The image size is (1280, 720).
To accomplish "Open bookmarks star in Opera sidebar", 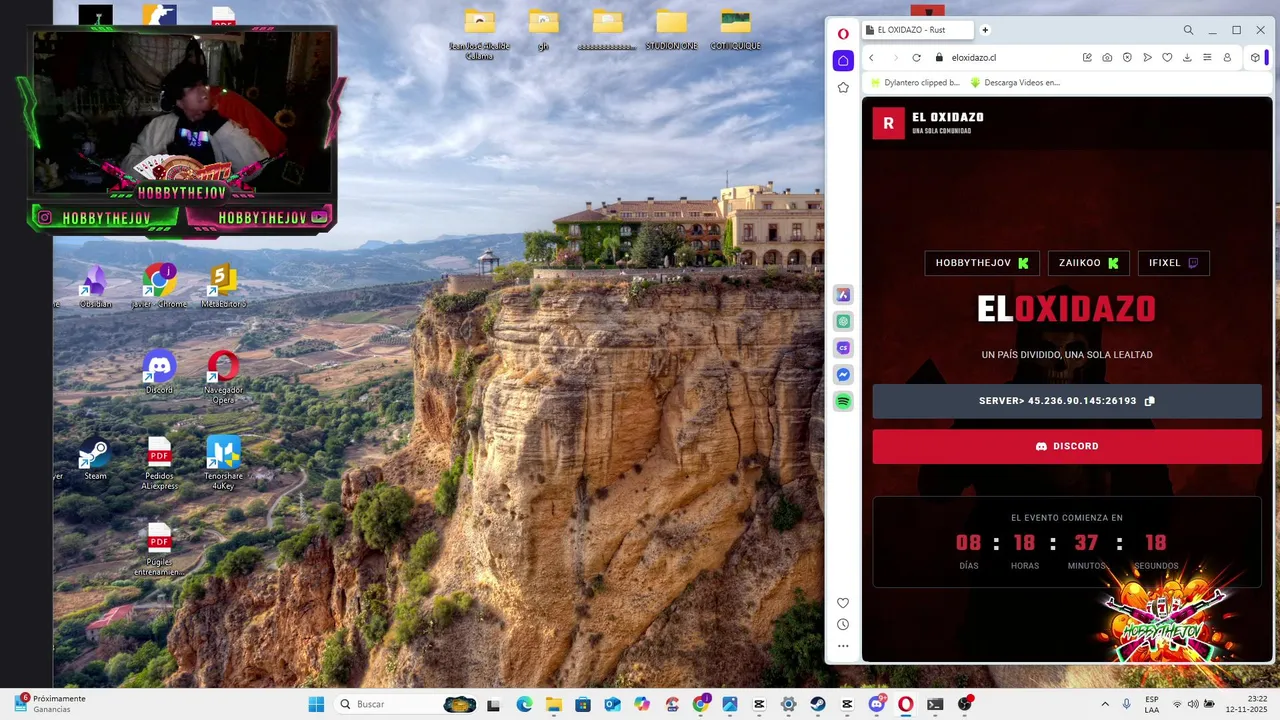I will (x=843, y=88).
